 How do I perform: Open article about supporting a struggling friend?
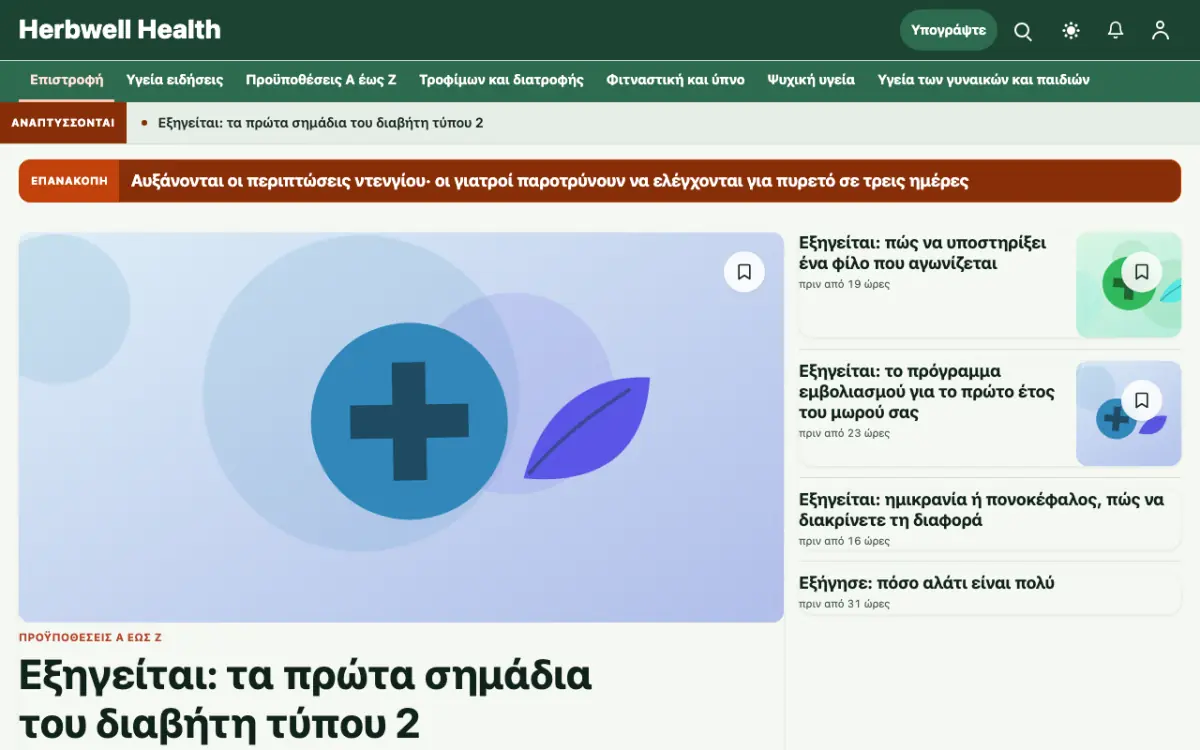coord(922,253)
